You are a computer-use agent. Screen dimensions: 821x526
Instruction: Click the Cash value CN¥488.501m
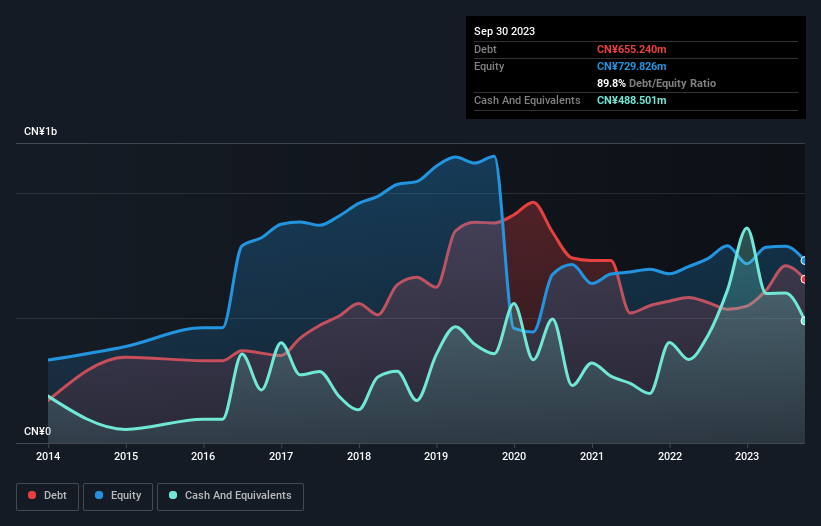pos(631,100)
